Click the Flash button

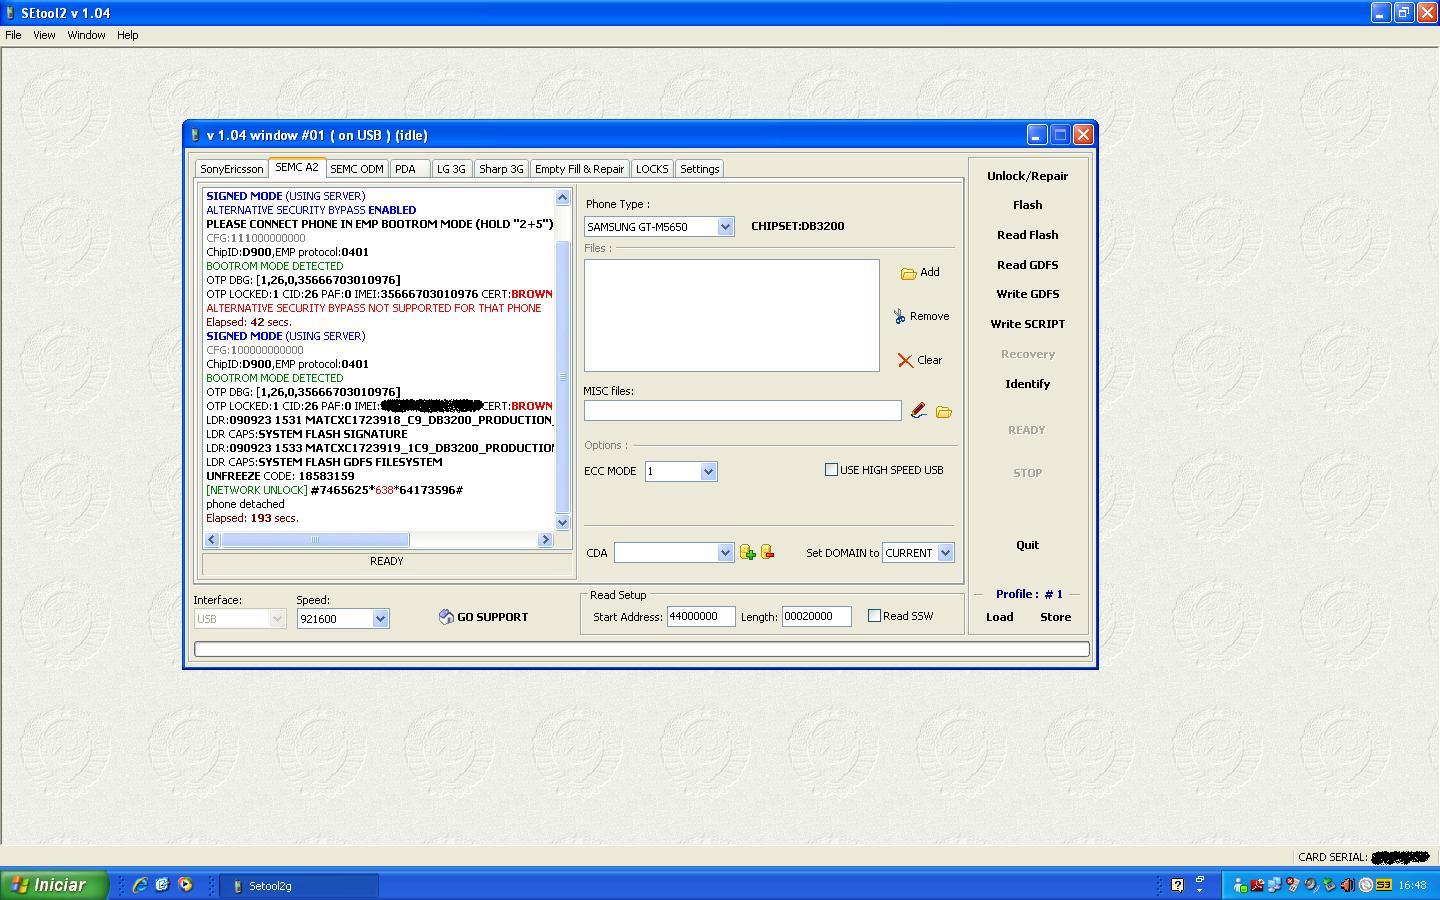click(x=1027, y=205)
